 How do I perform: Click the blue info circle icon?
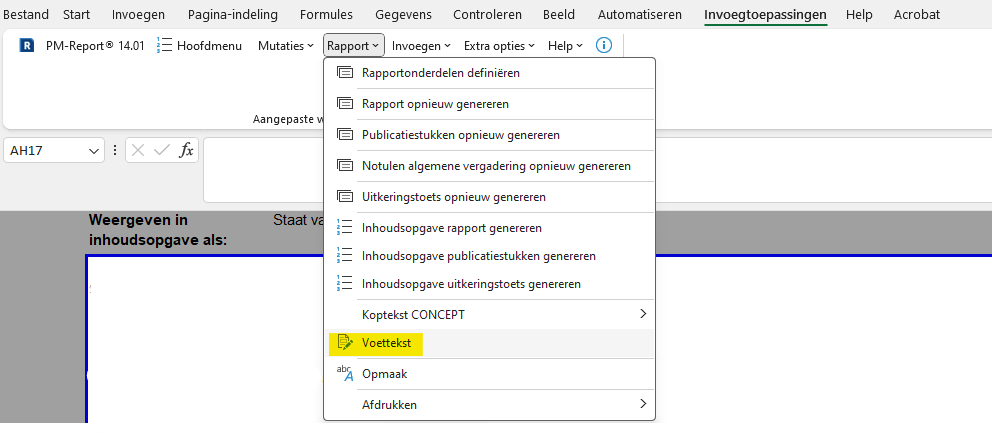[604, 46]
